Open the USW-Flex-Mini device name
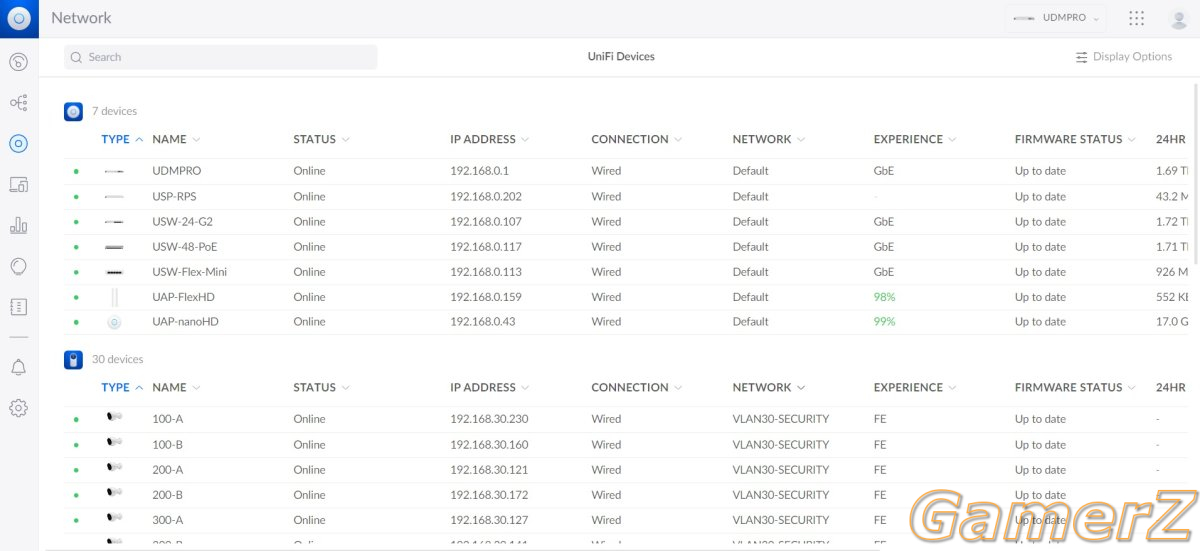Viewport: 1200px width, 551px height. click(189, 272)
